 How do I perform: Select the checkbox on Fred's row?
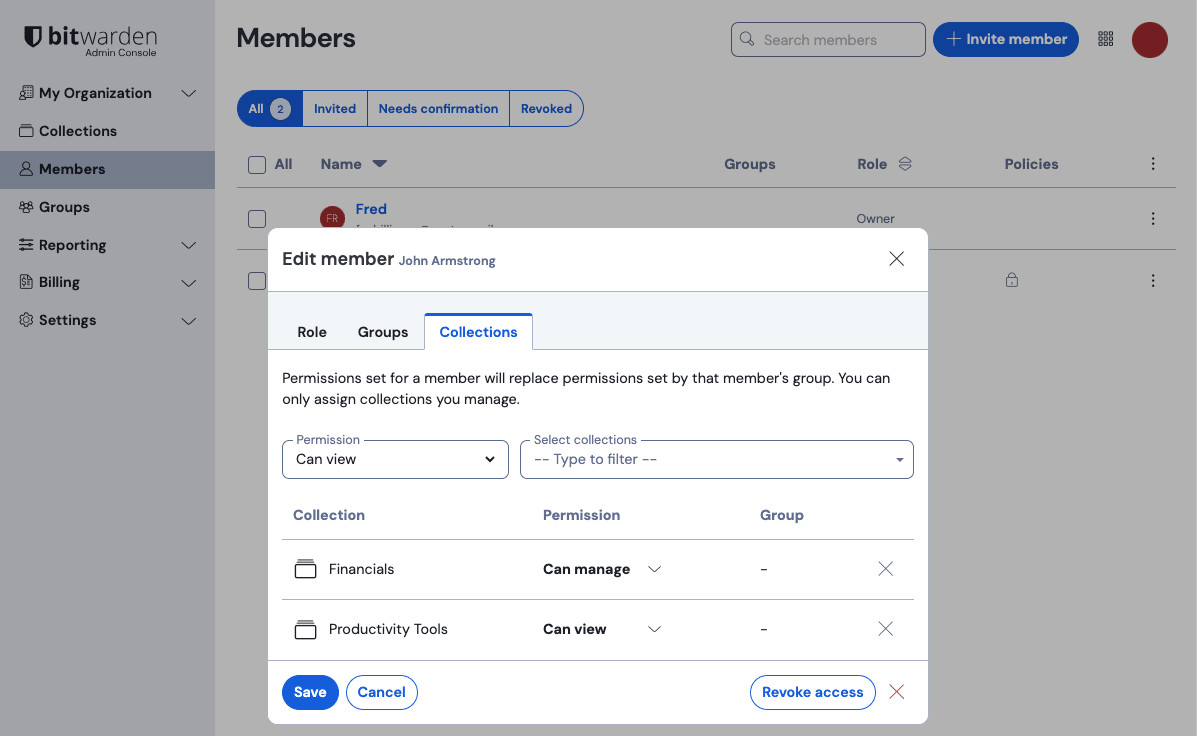pyautogui.click(x=257, y=218)
